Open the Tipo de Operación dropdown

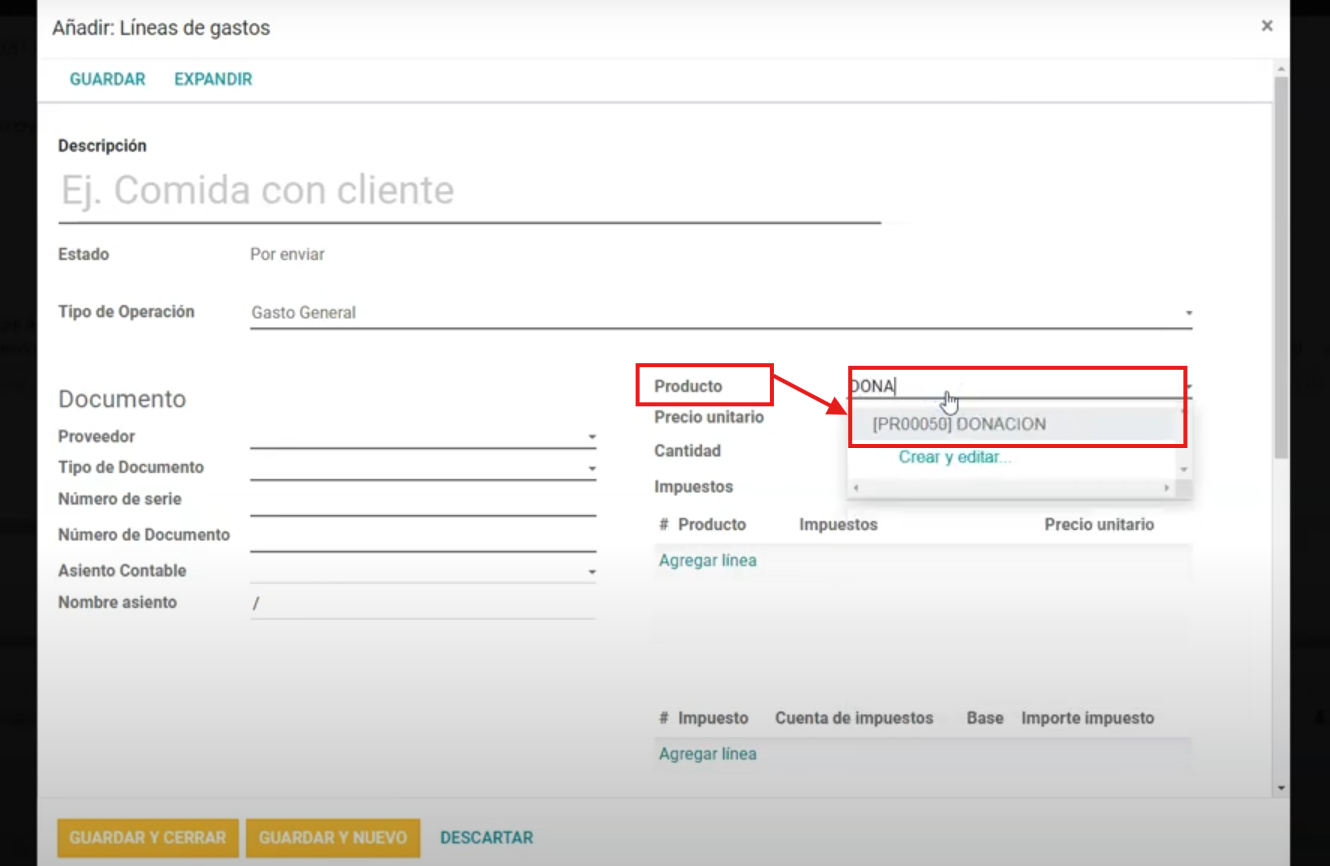pos(1188,313)
